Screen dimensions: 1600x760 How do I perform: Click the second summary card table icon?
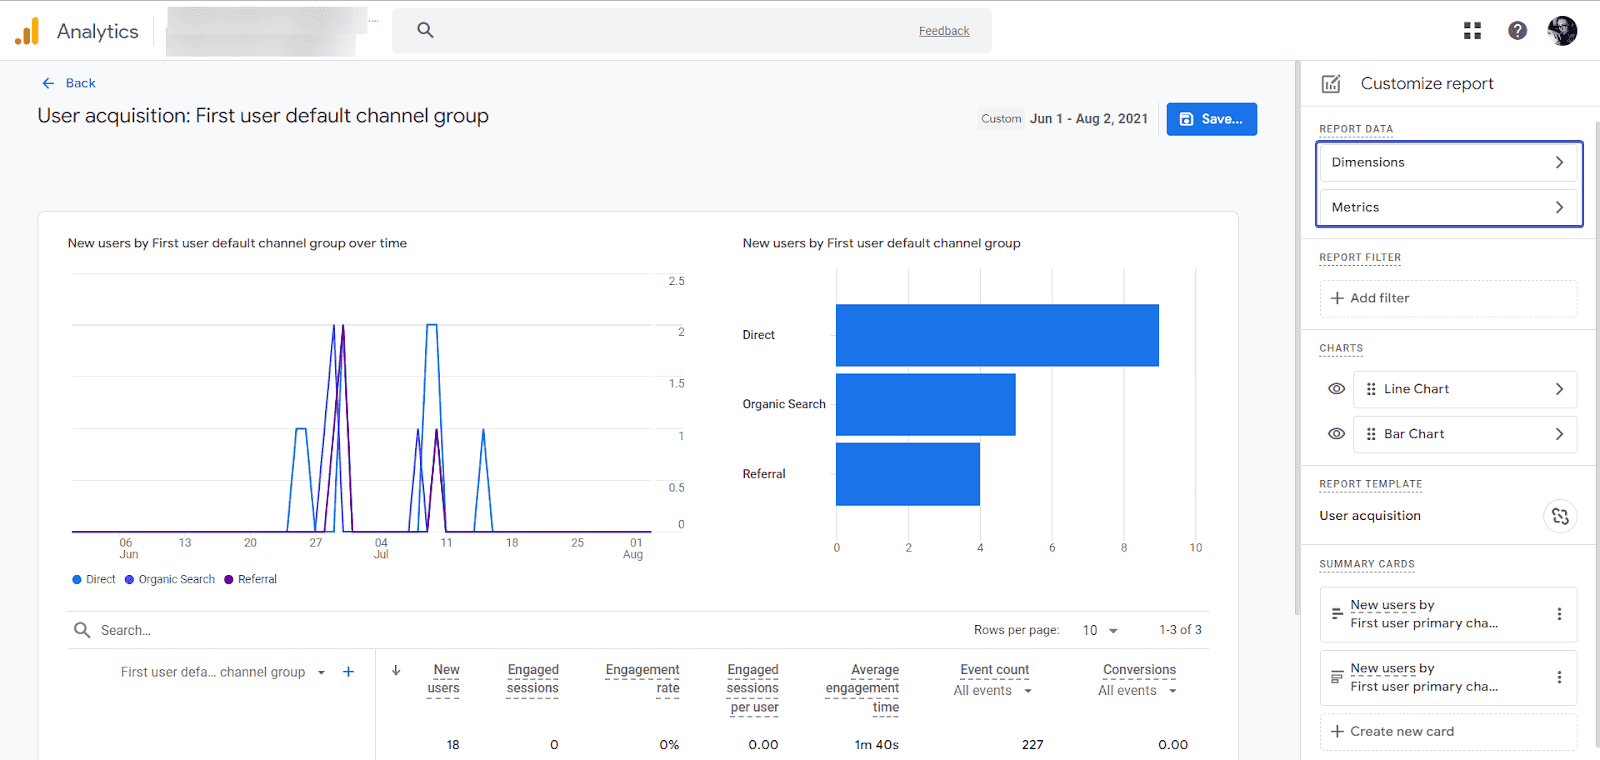click(1337, 677)
